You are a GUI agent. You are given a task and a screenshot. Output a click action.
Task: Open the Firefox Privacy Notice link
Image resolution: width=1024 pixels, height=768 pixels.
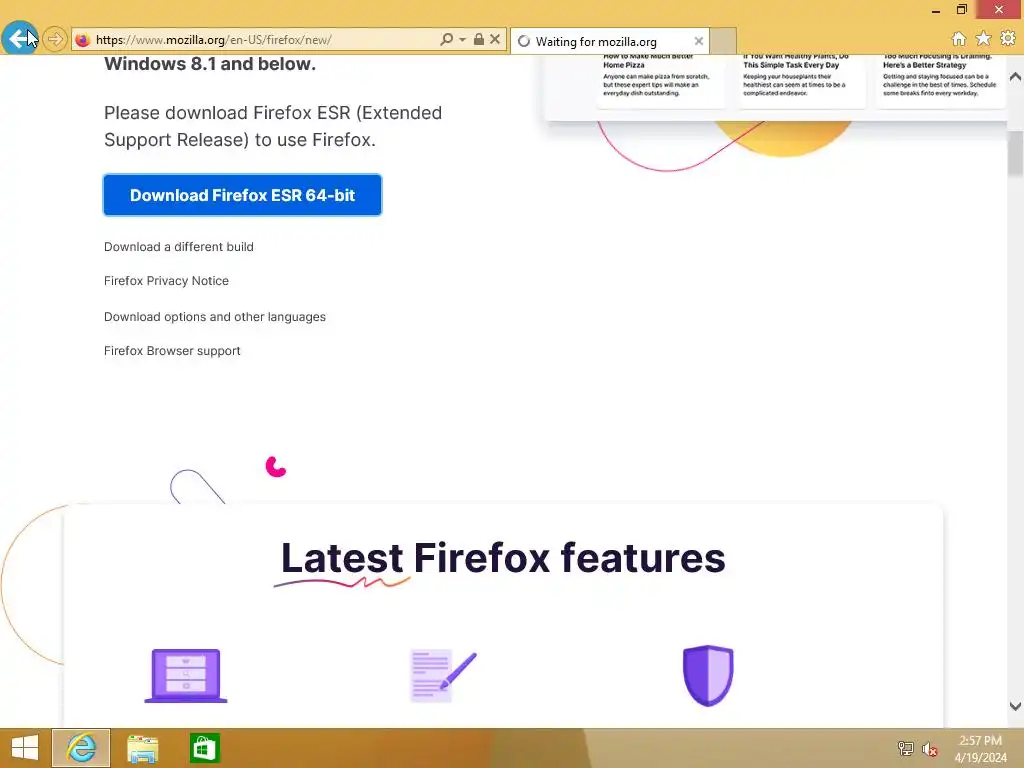click(167, 281)
